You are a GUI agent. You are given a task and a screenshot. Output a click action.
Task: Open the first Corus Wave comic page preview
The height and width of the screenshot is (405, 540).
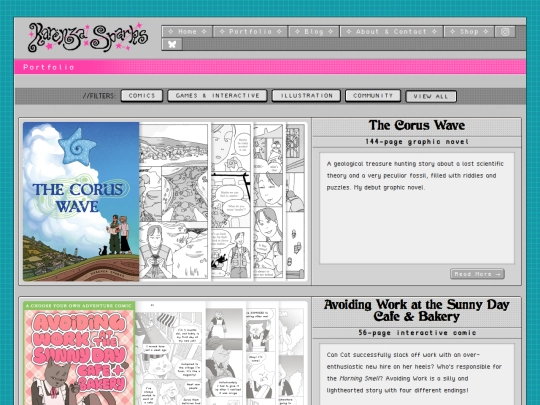[175, 201]
